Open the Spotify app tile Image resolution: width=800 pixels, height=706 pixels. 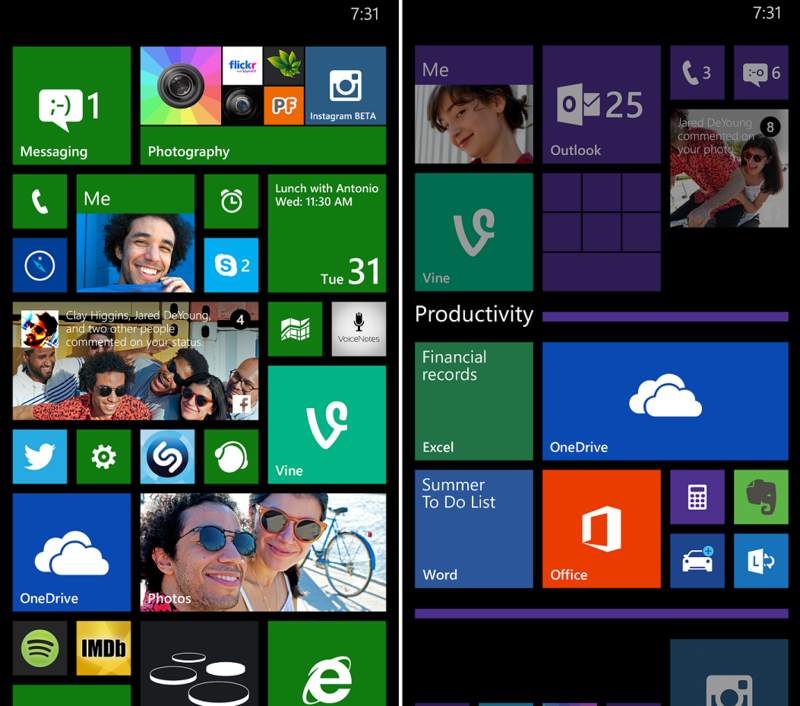[x=40, y=648]
